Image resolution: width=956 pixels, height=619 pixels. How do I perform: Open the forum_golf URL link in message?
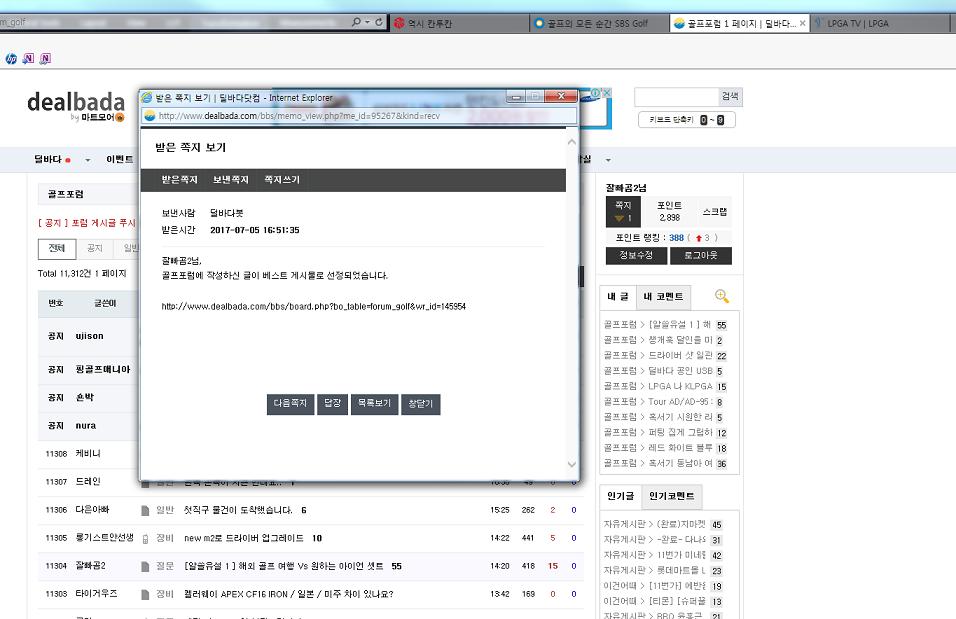tap(313, 307)
